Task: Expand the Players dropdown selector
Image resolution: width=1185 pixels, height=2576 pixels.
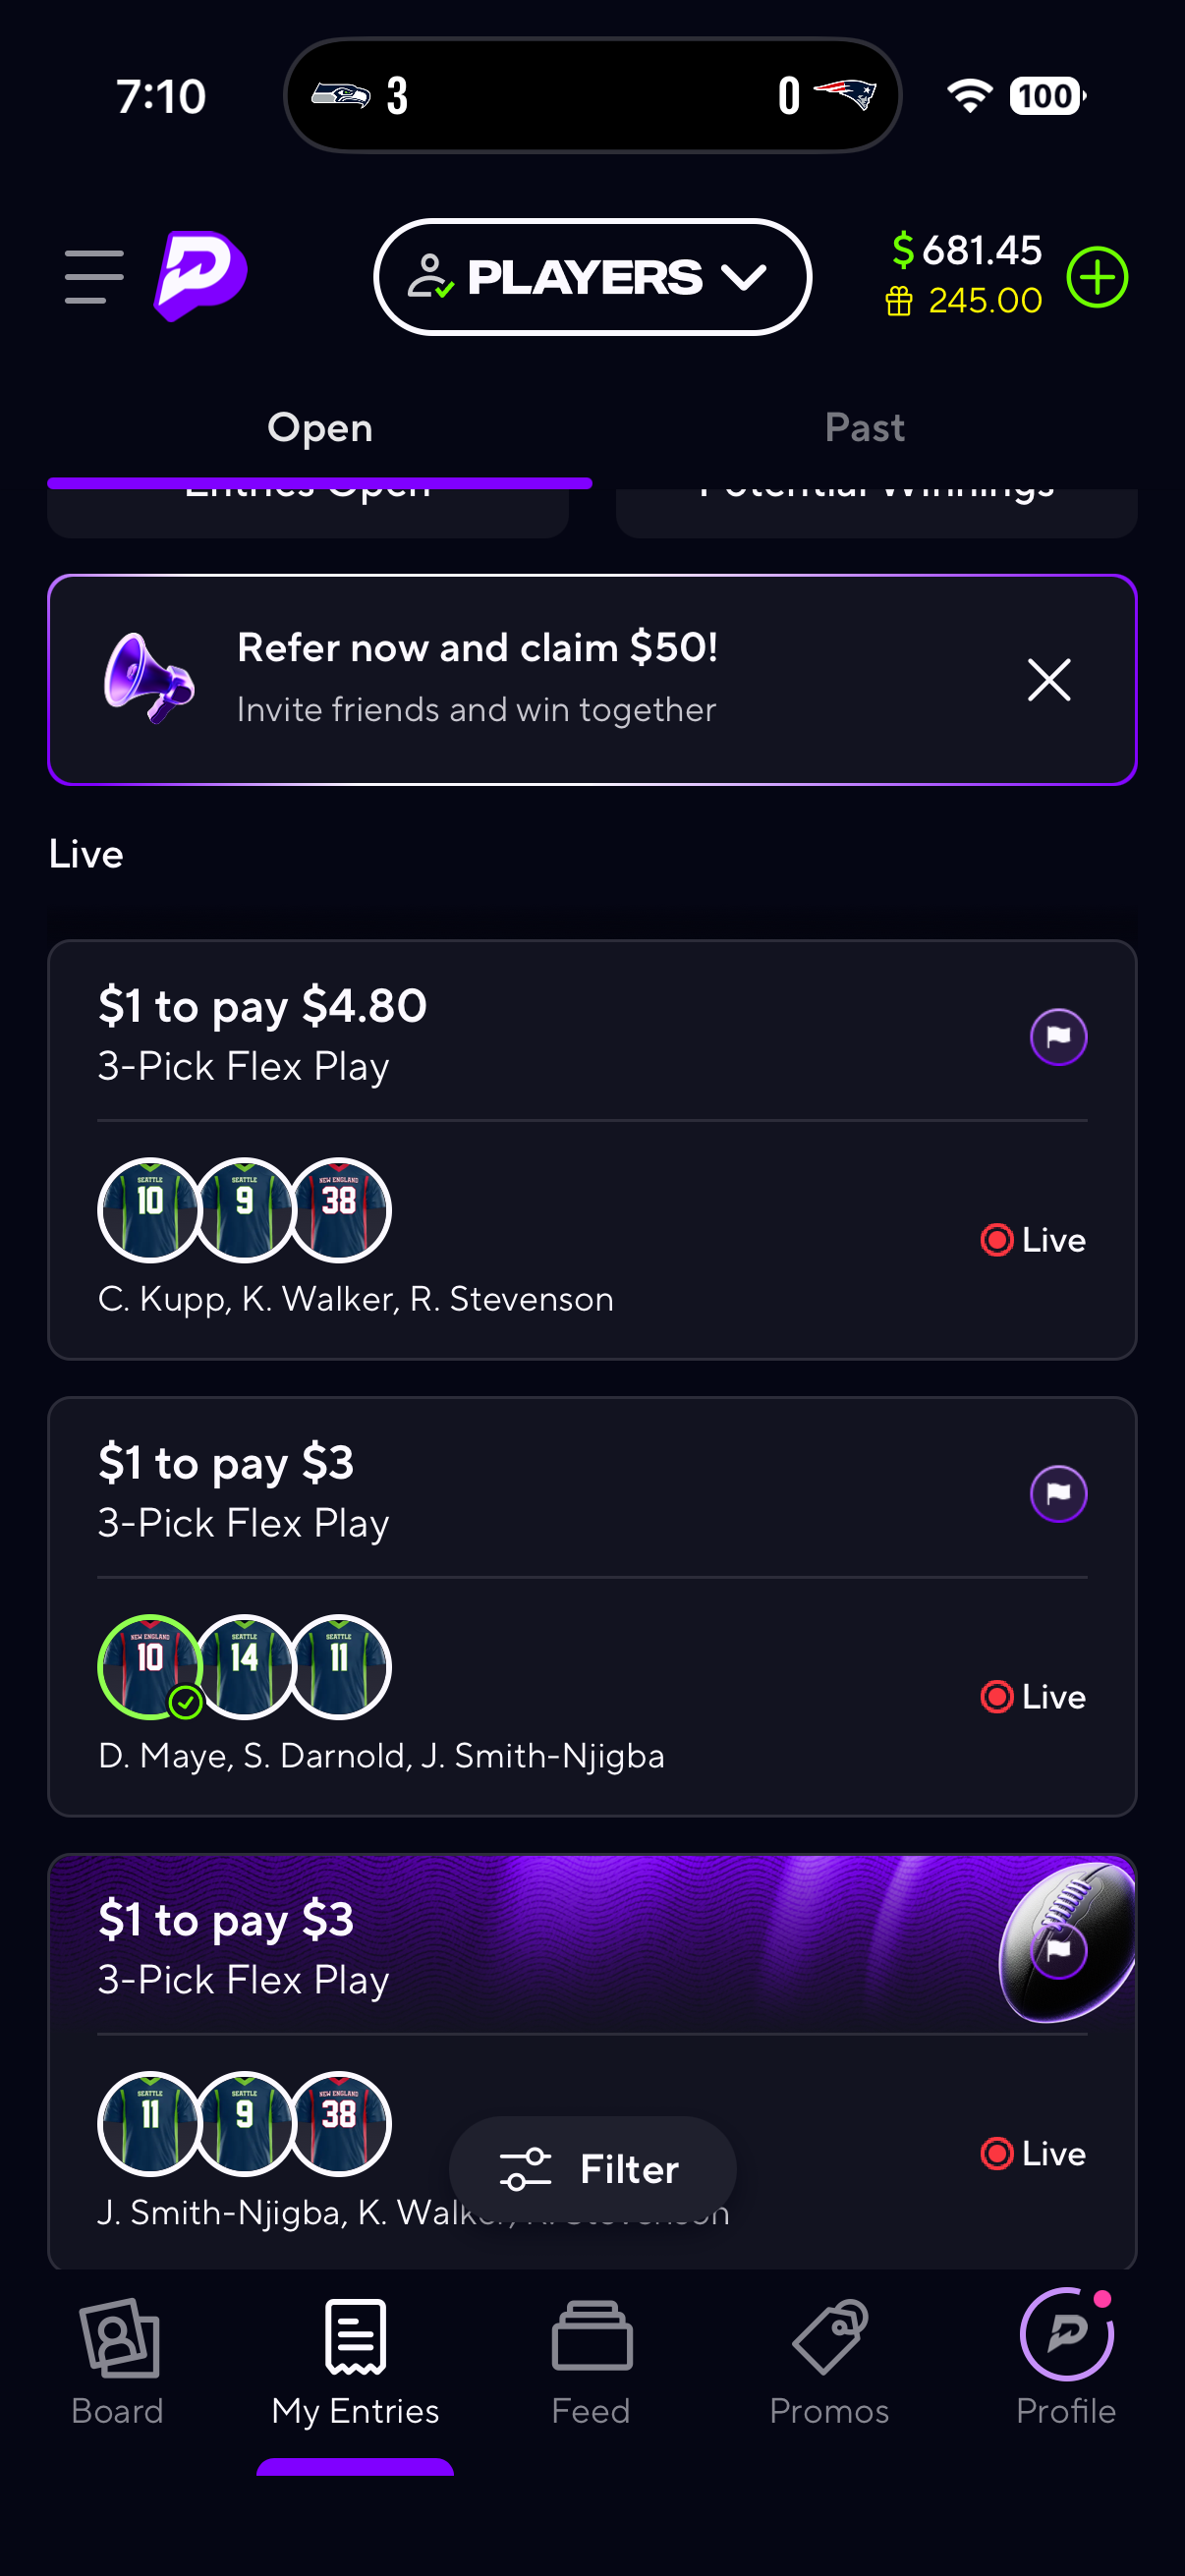Action: [x=592, y=277]
